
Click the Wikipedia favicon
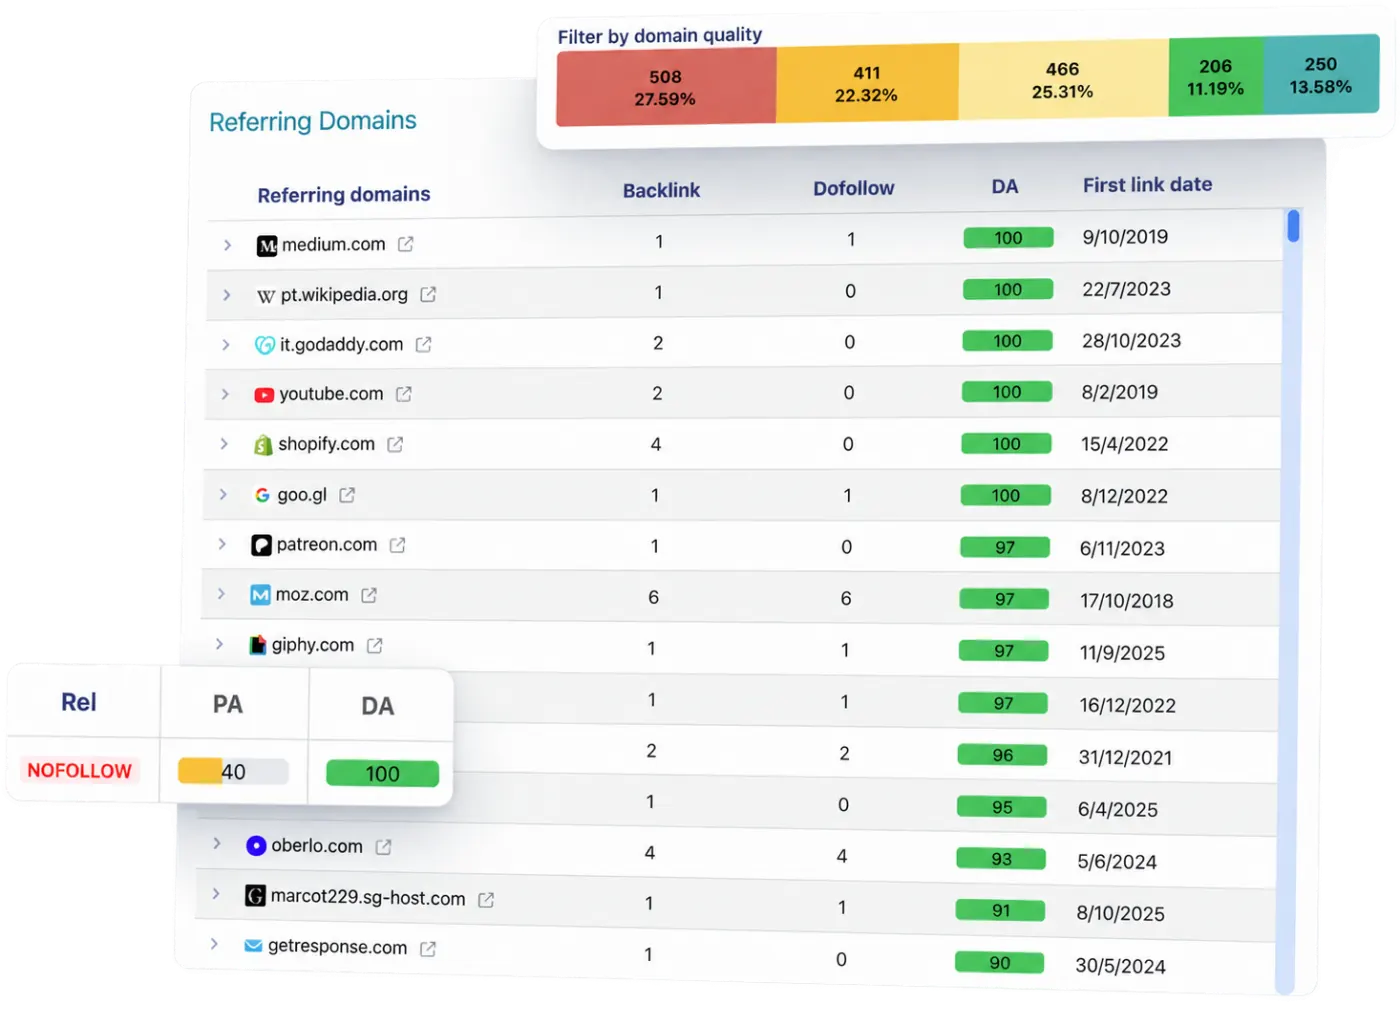pos(265,296)
